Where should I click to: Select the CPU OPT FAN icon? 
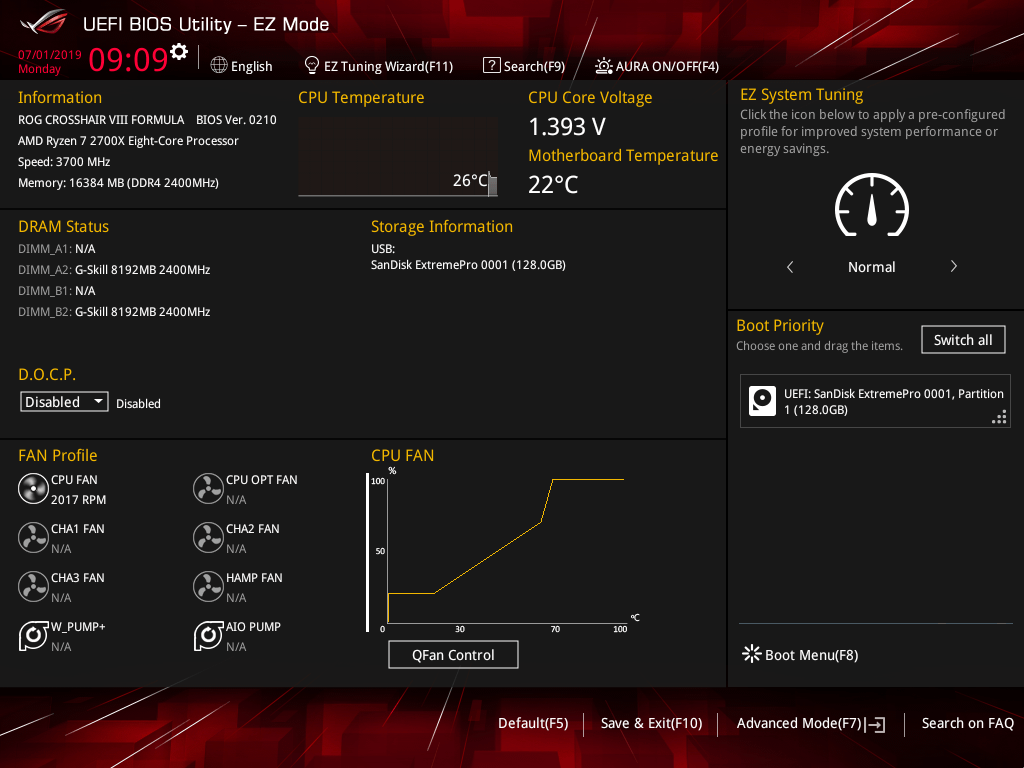coord(208,488)
